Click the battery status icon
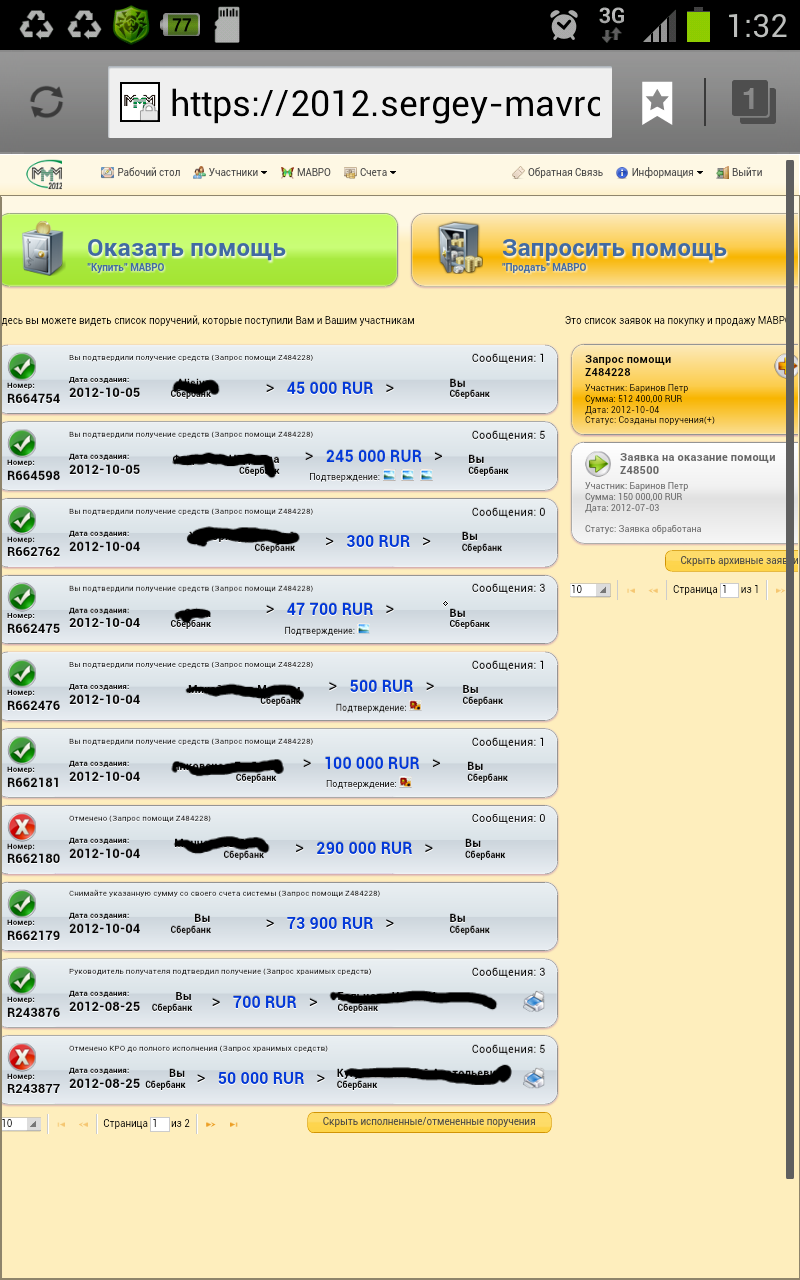Viewport: 800px width, 1280px height. 698,25
